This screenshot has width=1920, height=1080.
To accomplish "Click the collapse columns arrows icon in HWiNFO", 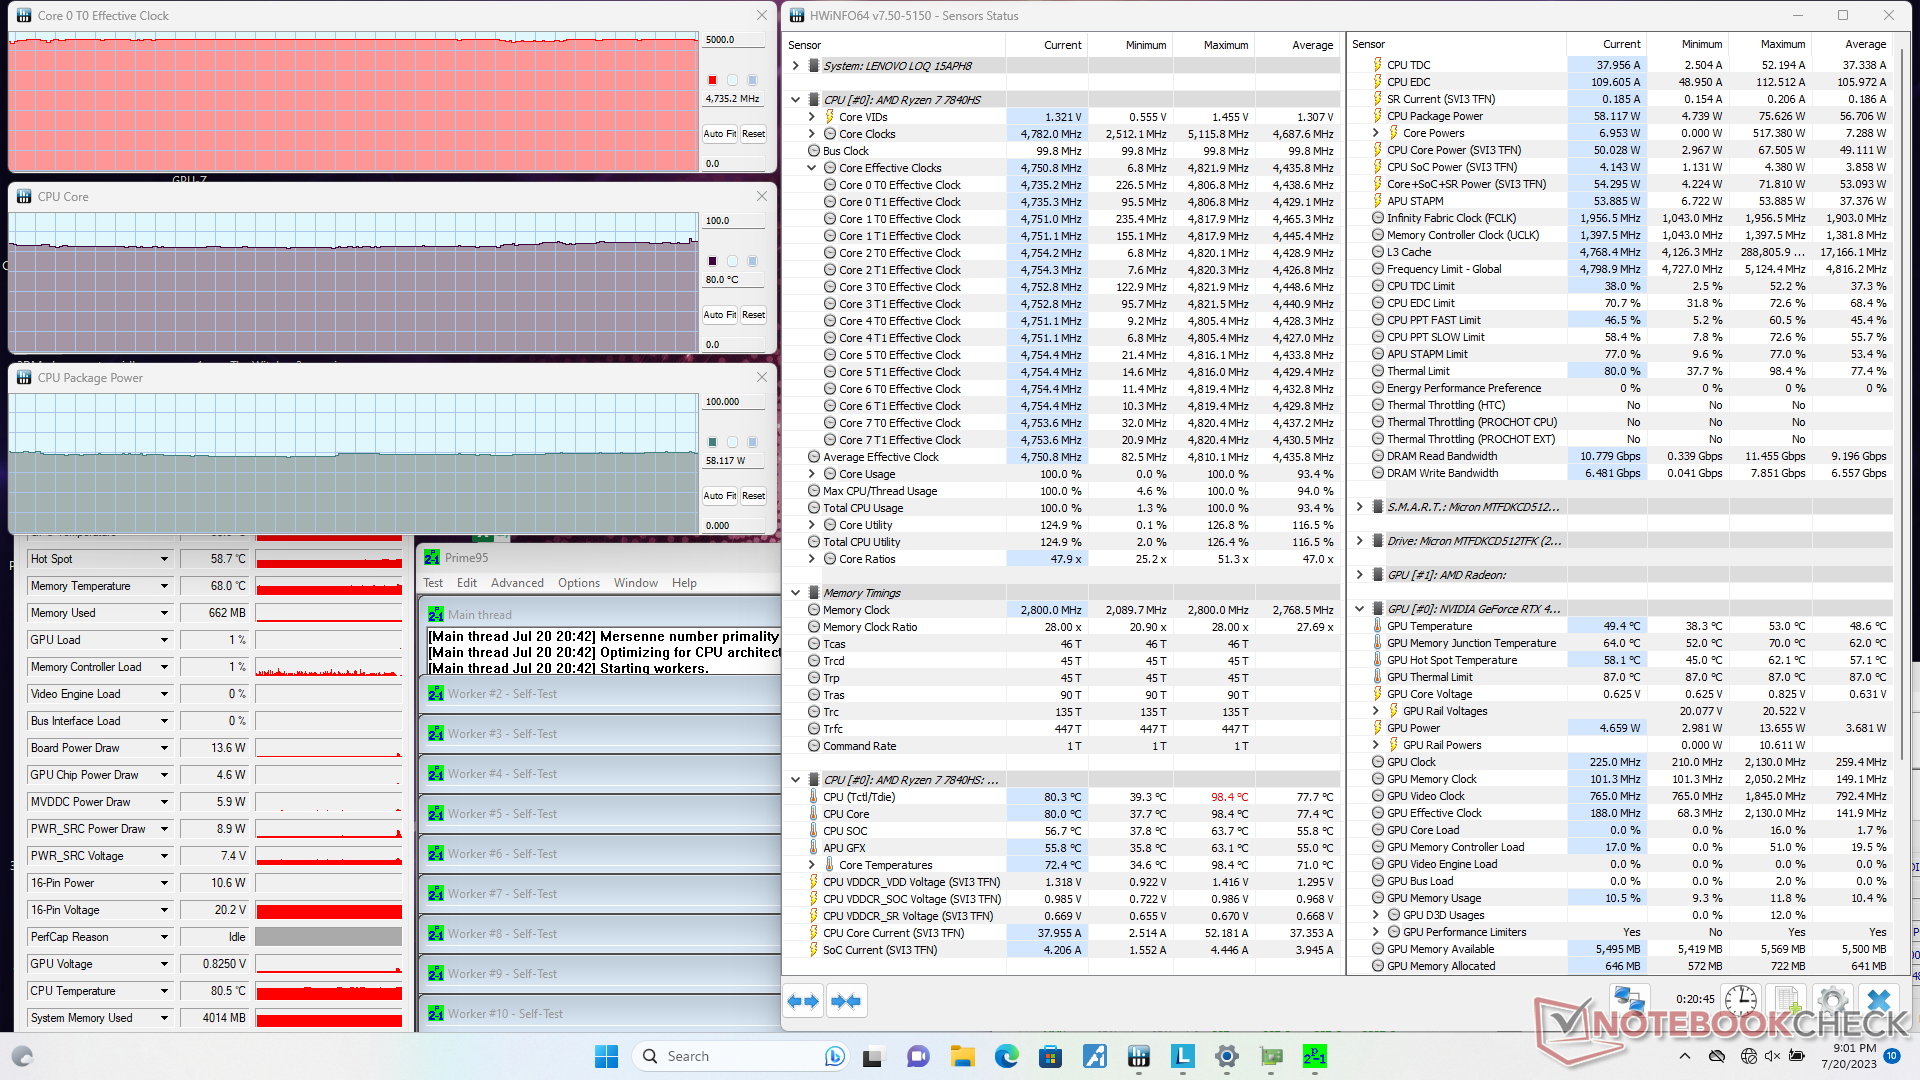I will point(846,1001).
